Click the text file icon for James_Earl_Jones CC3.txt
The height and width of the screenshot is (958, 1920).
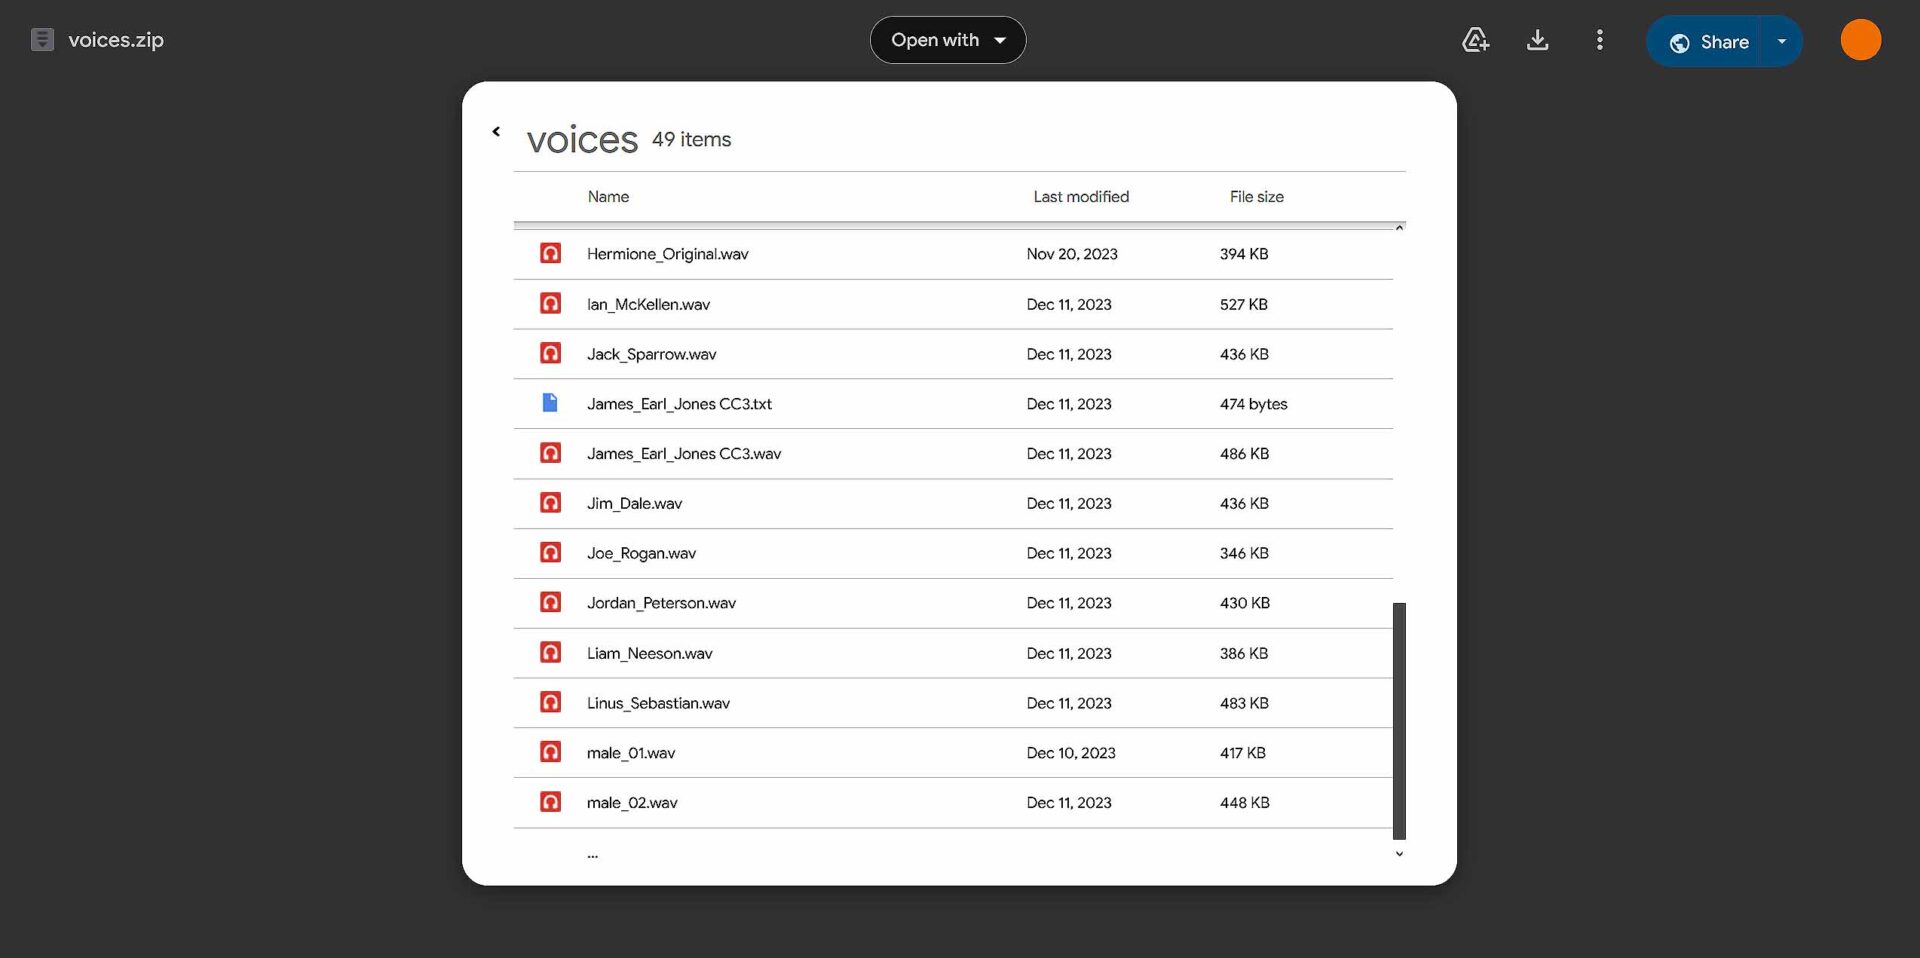[550, 403]
